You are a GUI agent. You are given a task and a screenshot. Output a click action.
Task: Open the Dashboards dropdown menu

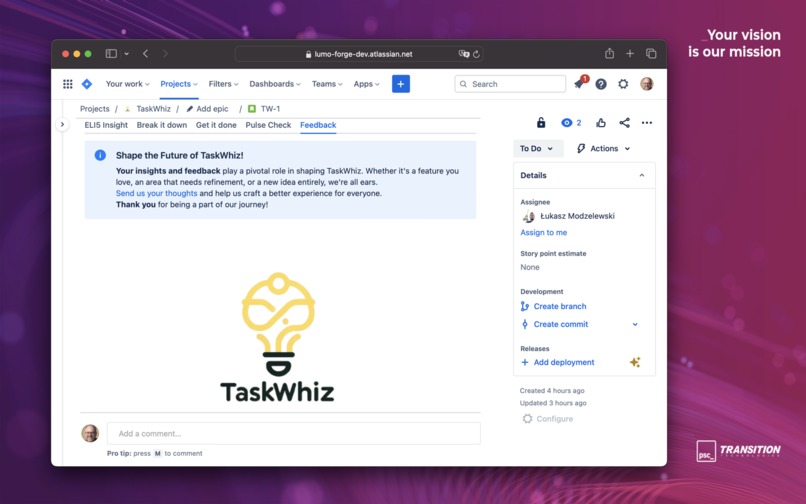coord(275,84)
